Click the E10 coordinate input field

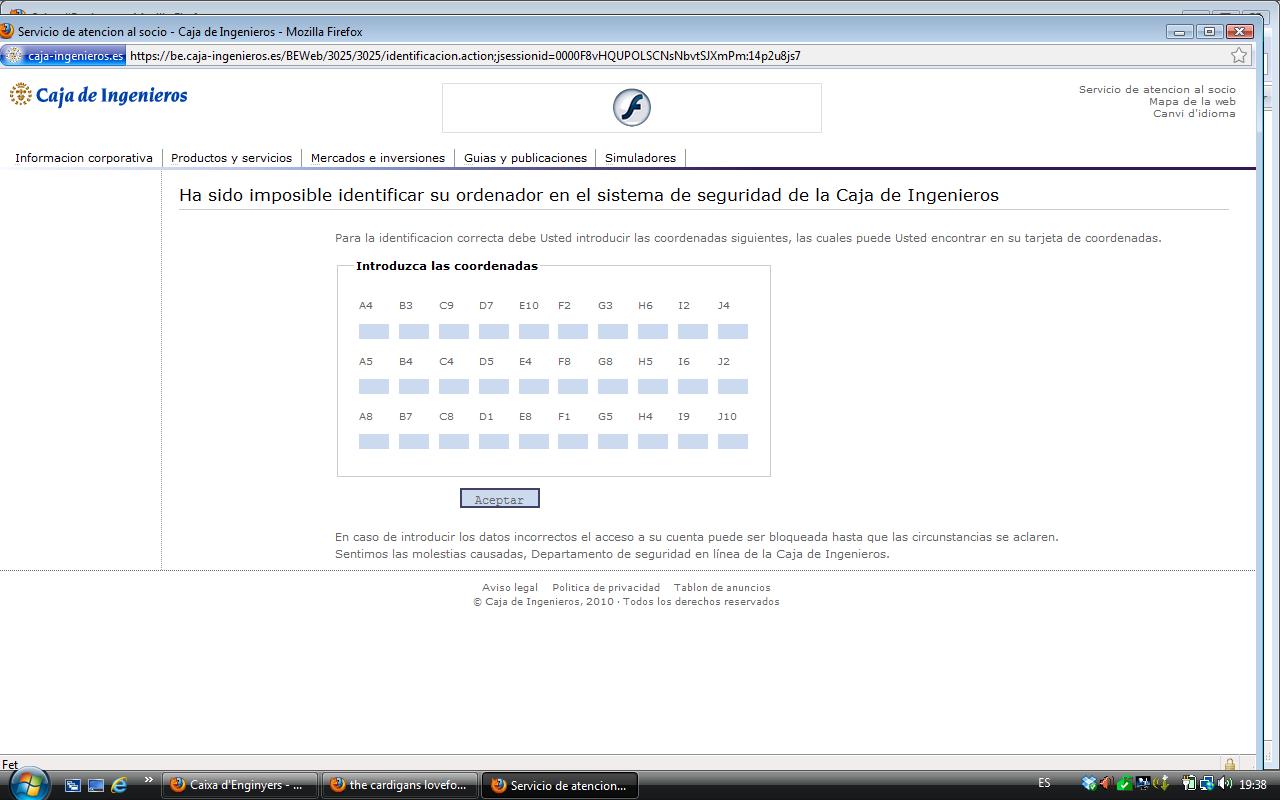(534, 331)
